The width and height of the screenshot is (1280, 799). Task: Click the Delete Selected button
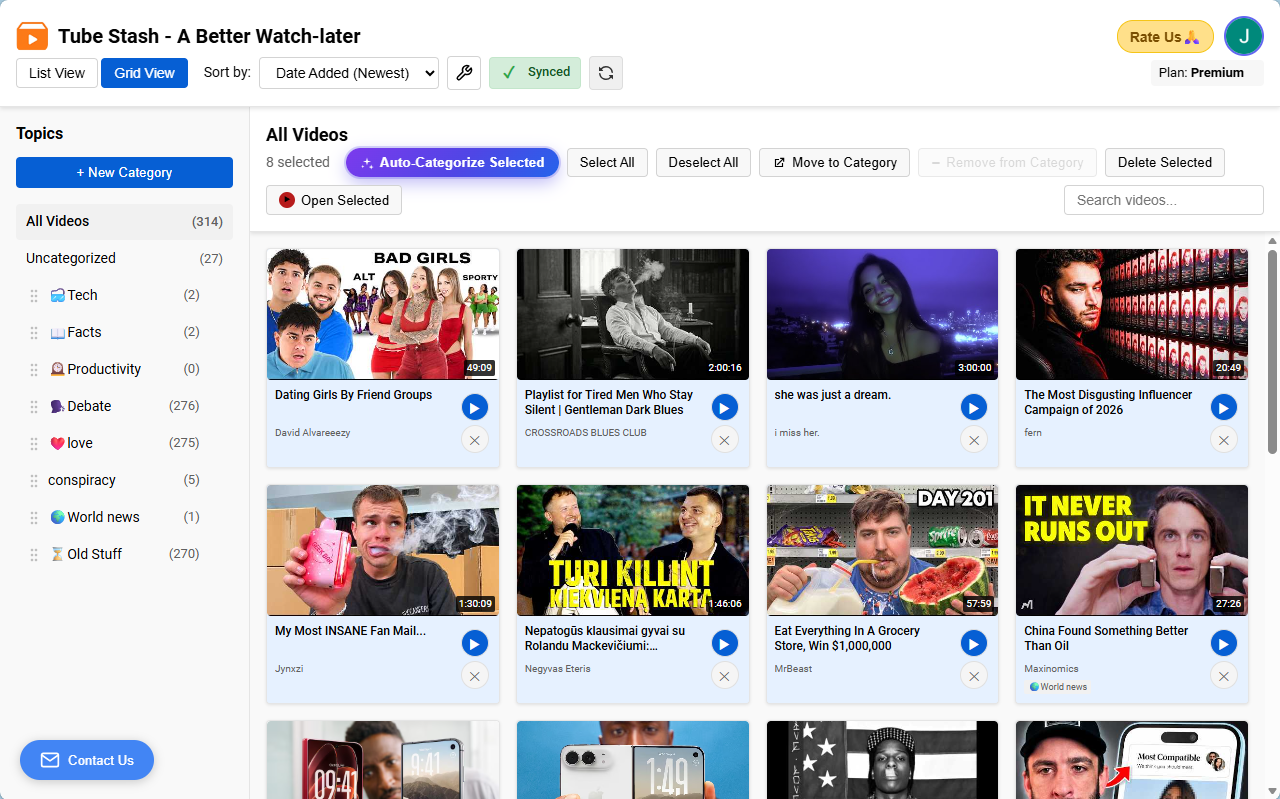click(1164, 162)
